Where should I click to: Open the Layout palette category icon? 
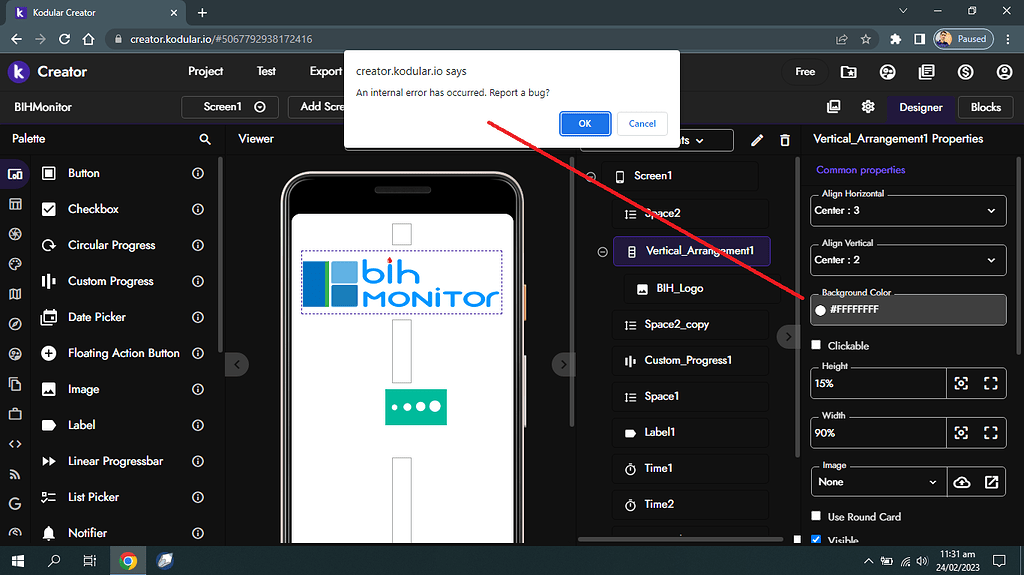pyautogui.click(x=15, y=204)
